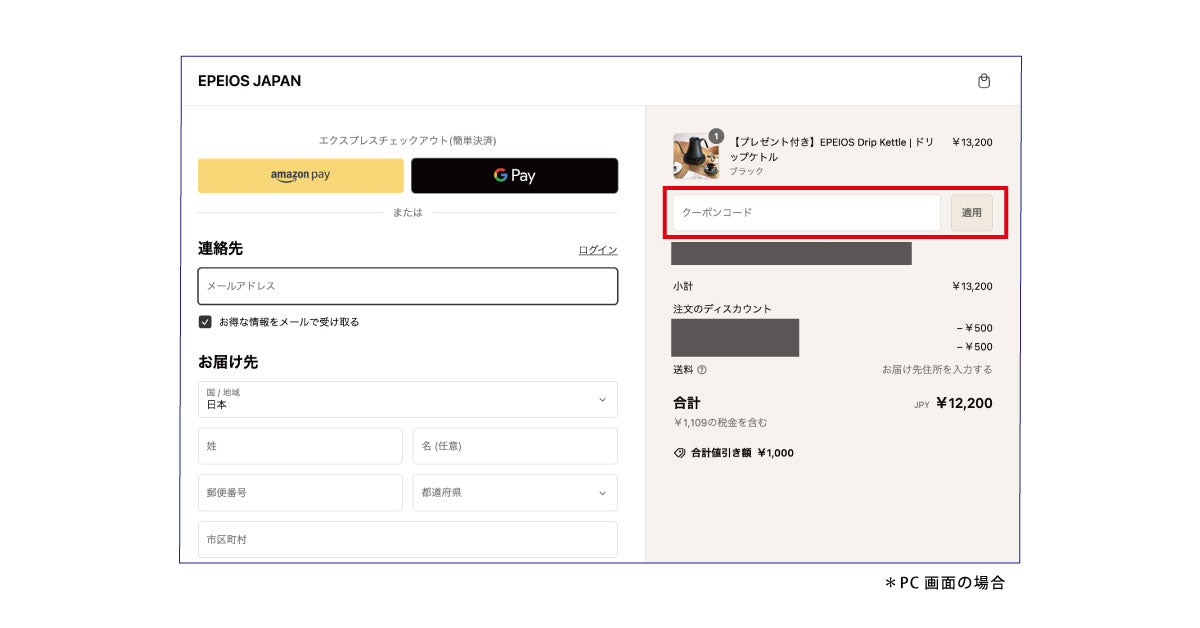This screenshot has height=628, width=1200.
Task: Go to the EPEIOS JAPAN store home link
Action: [249, 81]
